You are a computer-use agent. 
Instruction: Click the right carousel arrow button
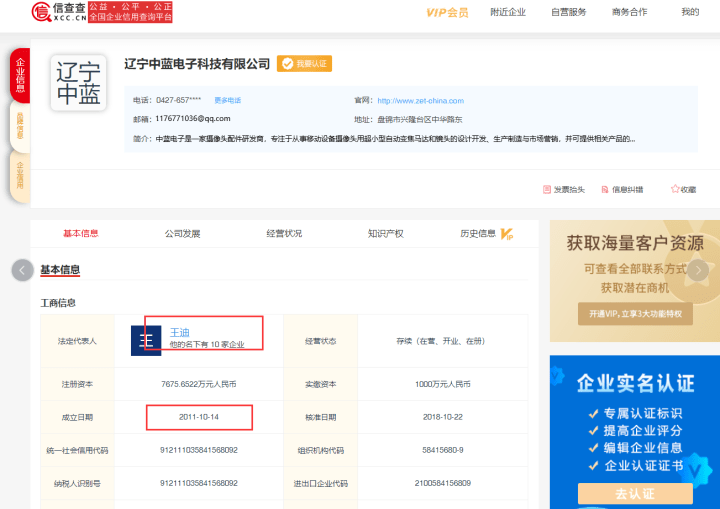[698, 270]
